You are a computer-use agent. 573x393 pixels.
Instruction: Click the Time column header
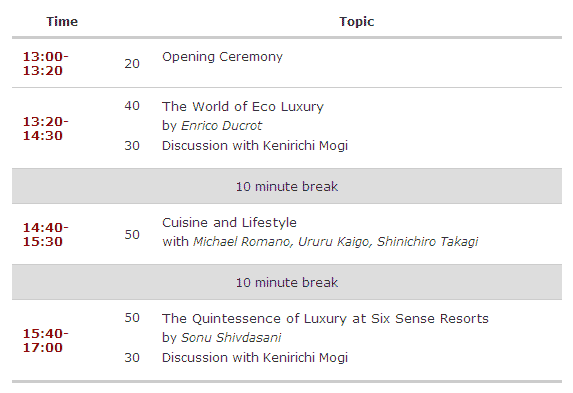pyautogui.click(x=62, y=22)
